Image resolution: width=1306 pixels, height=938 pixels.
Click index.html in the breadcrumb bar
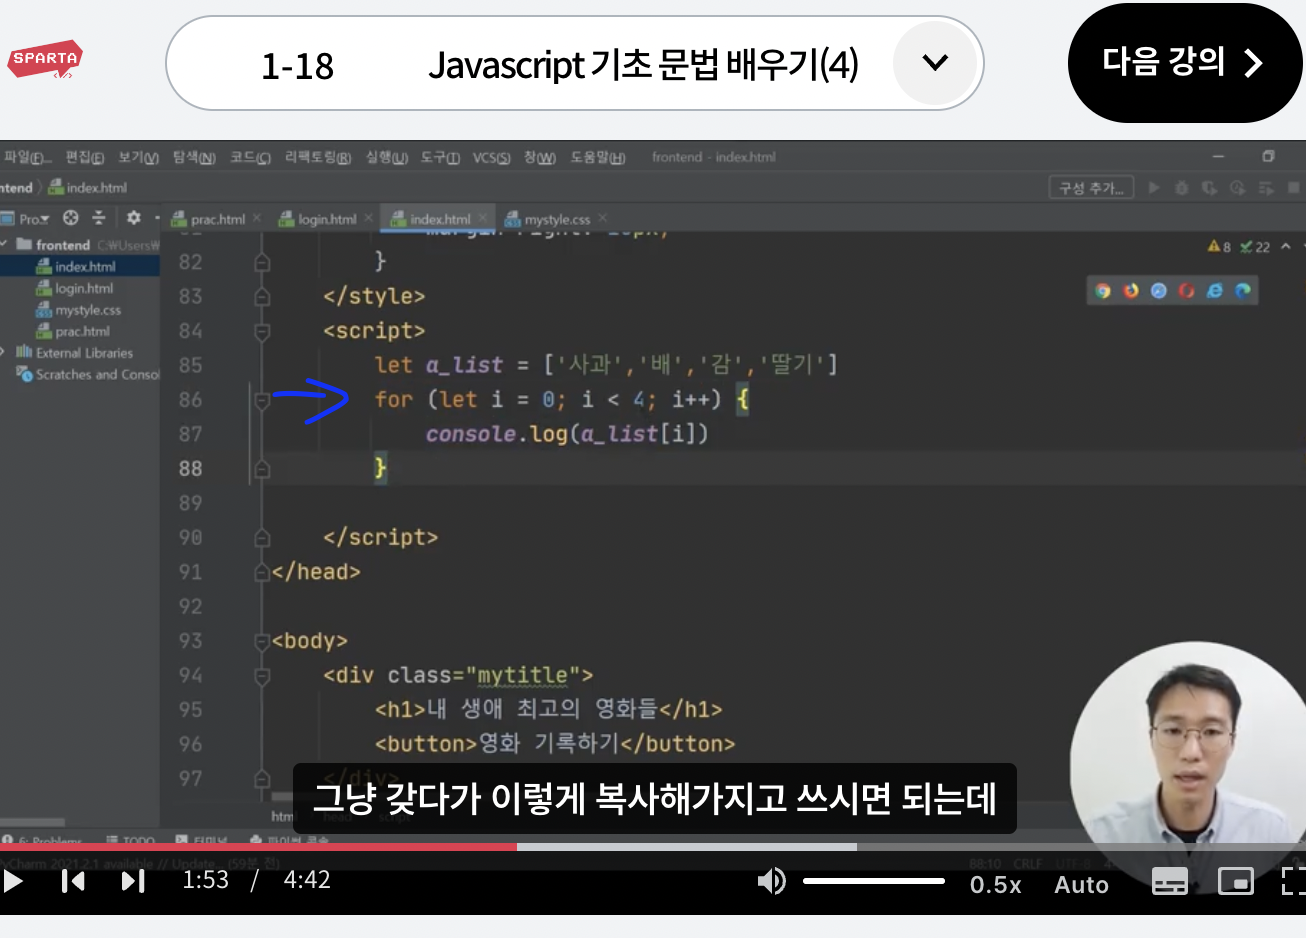coord(88,187)
